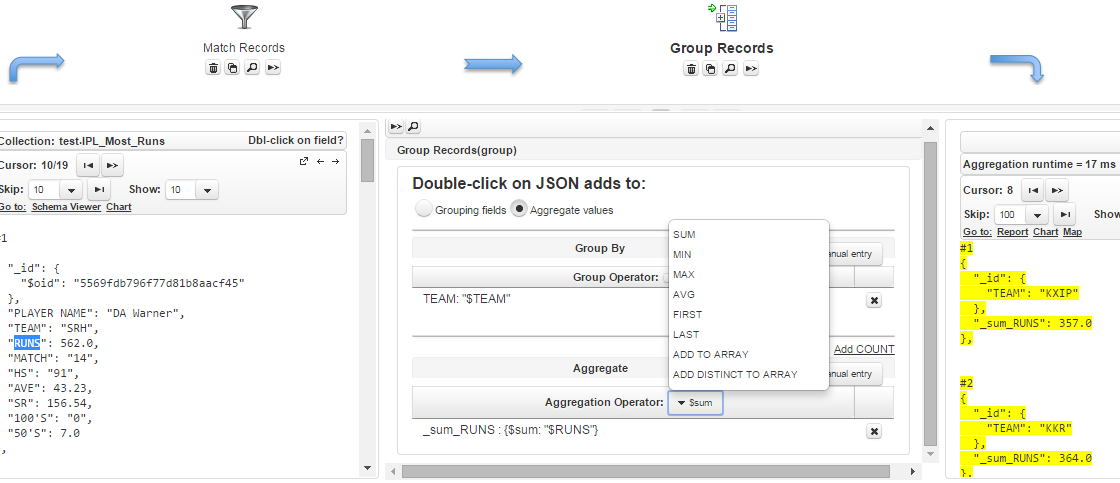Open collection view in pop-out window icon
This screenshot has height=483, width=1120.
(x=304, y=162)
